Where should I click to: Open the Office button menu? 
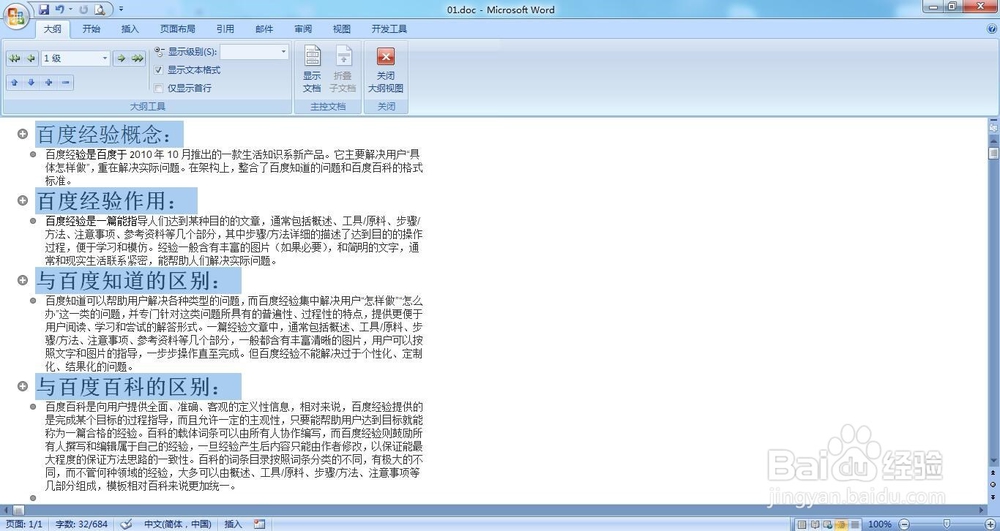point(15,15)
